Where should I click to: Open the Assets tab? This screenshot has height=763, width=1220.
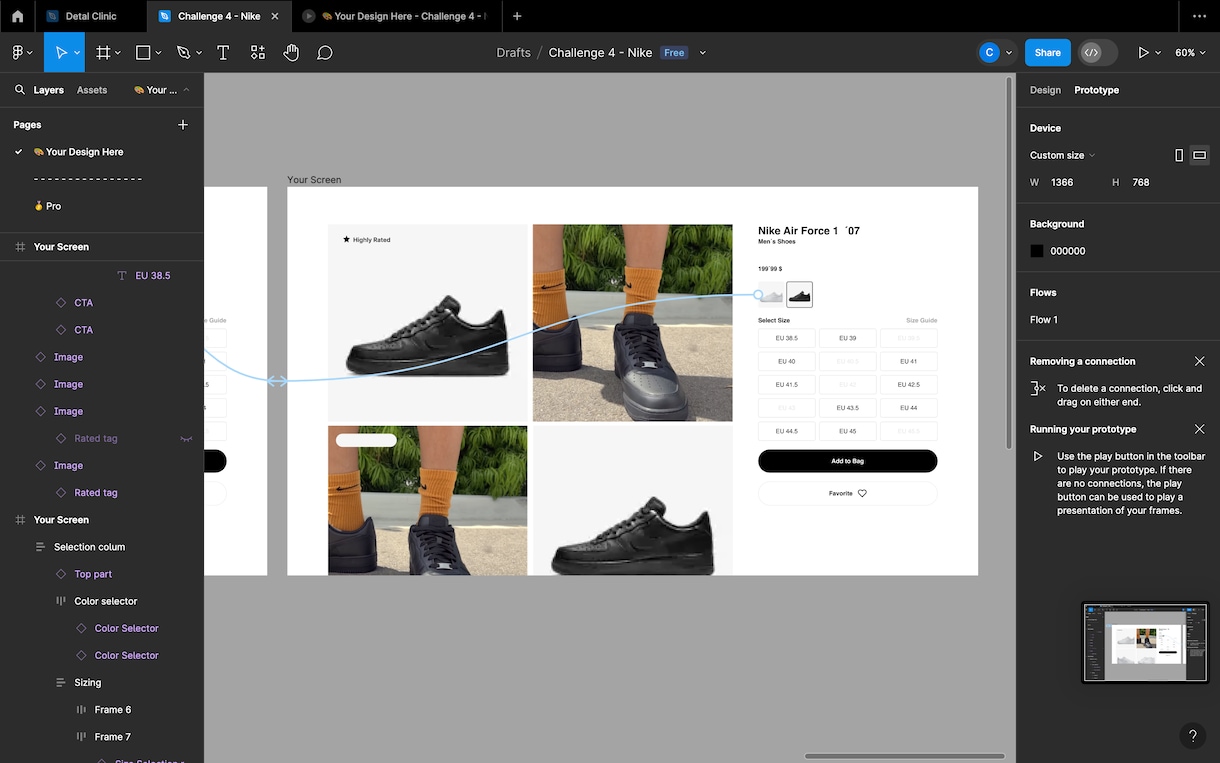click(x=92, y=90)
